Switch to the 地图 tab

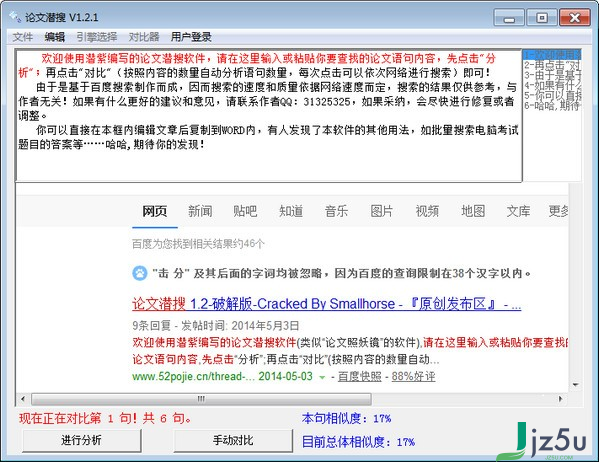coord(473,211)
